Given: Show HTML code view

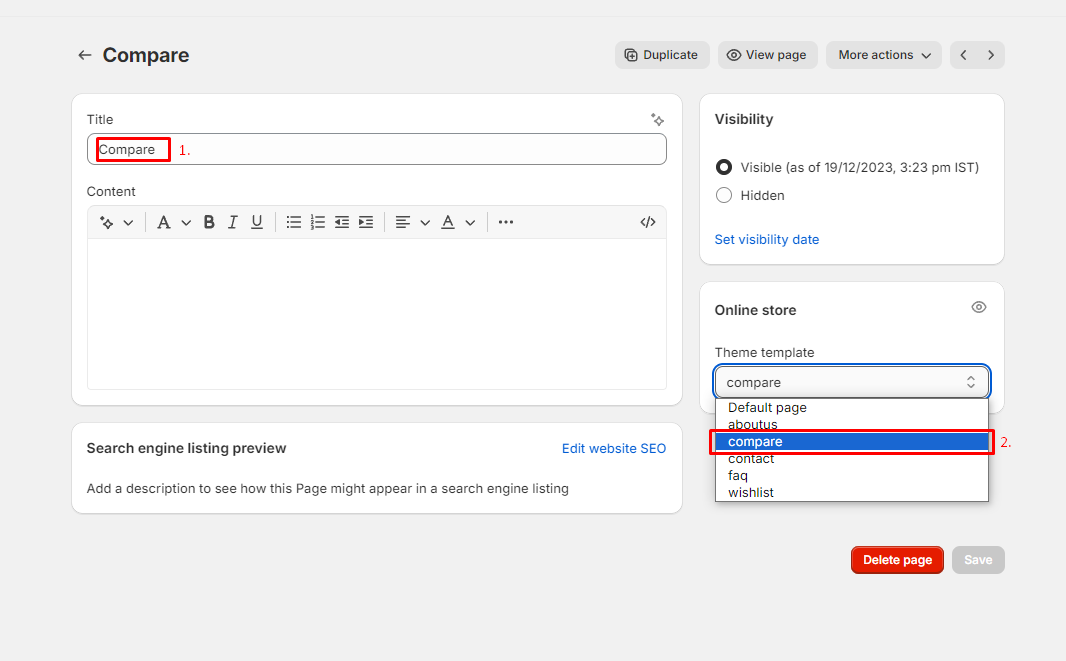Looking at the screenshot, I should (648, 222).
